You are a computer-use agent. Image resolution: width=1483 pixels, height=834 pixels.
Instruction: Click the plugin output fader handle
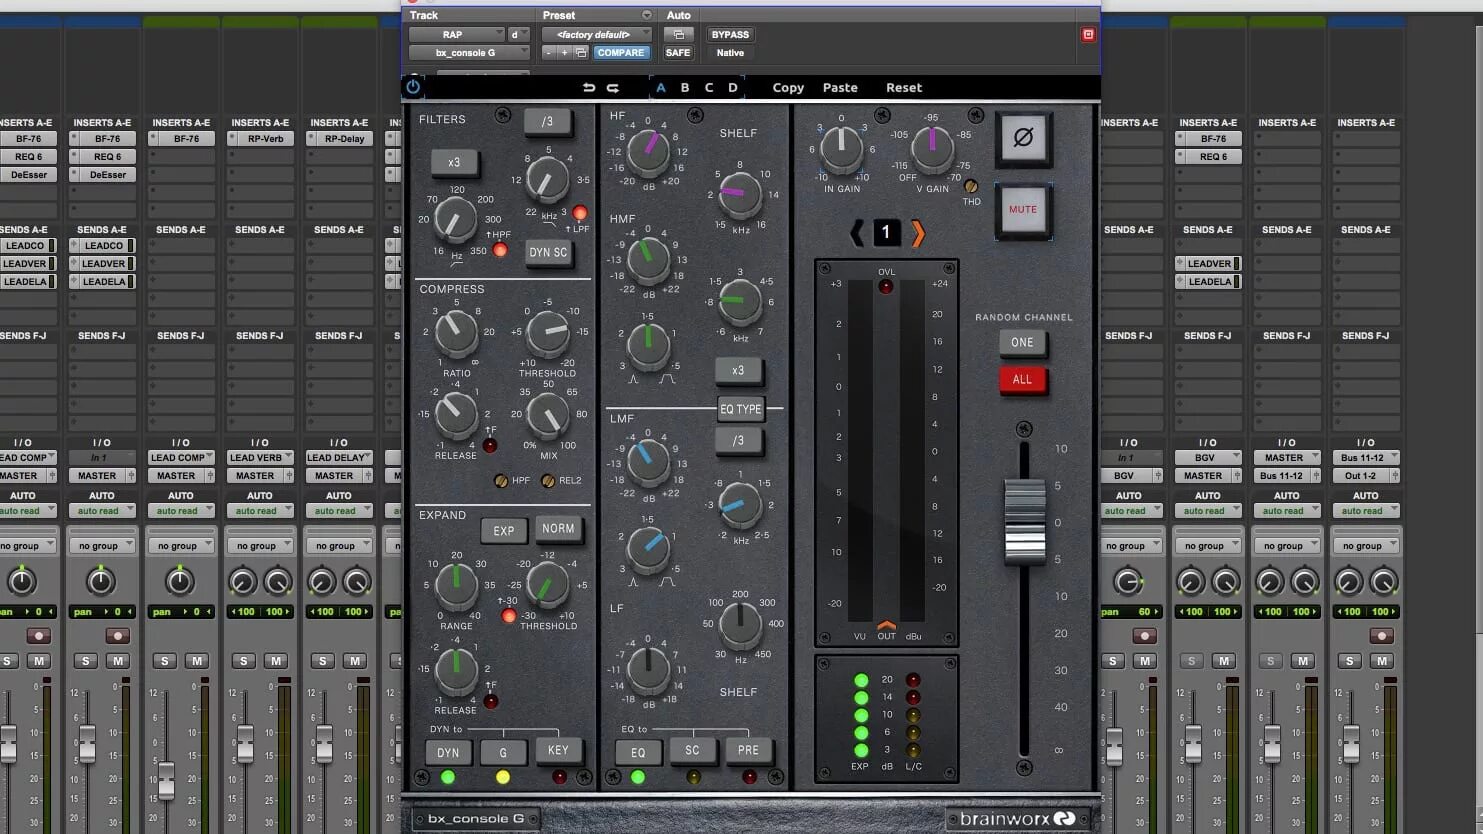click(1024, 521)
